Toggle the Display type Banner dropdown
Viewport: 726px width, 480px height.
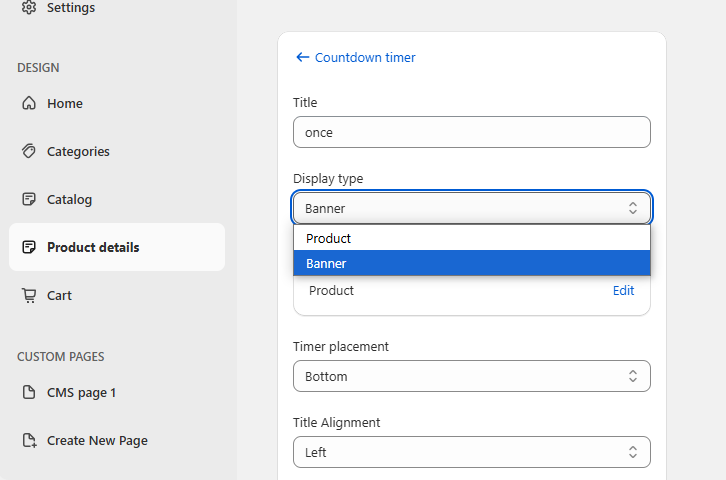472,208
